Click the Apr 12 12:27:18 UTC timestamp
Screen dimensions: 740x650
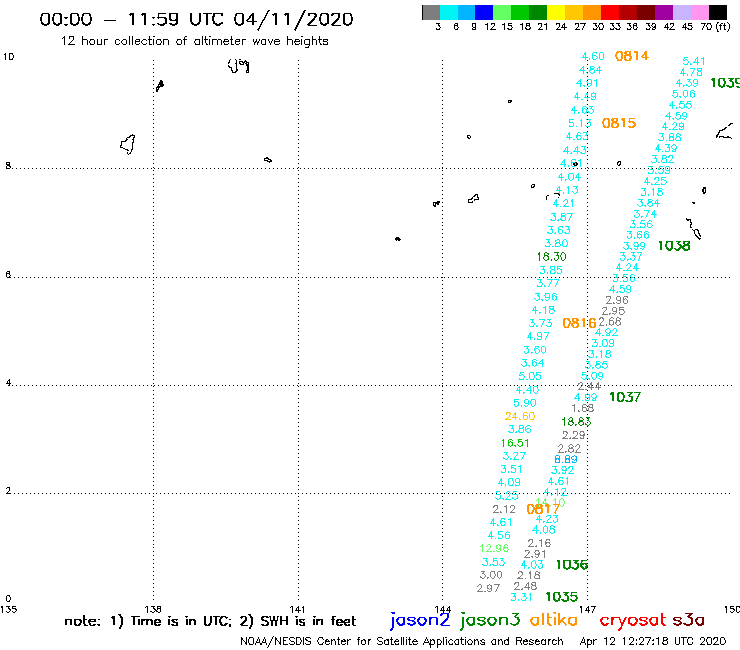coord(653,642)
